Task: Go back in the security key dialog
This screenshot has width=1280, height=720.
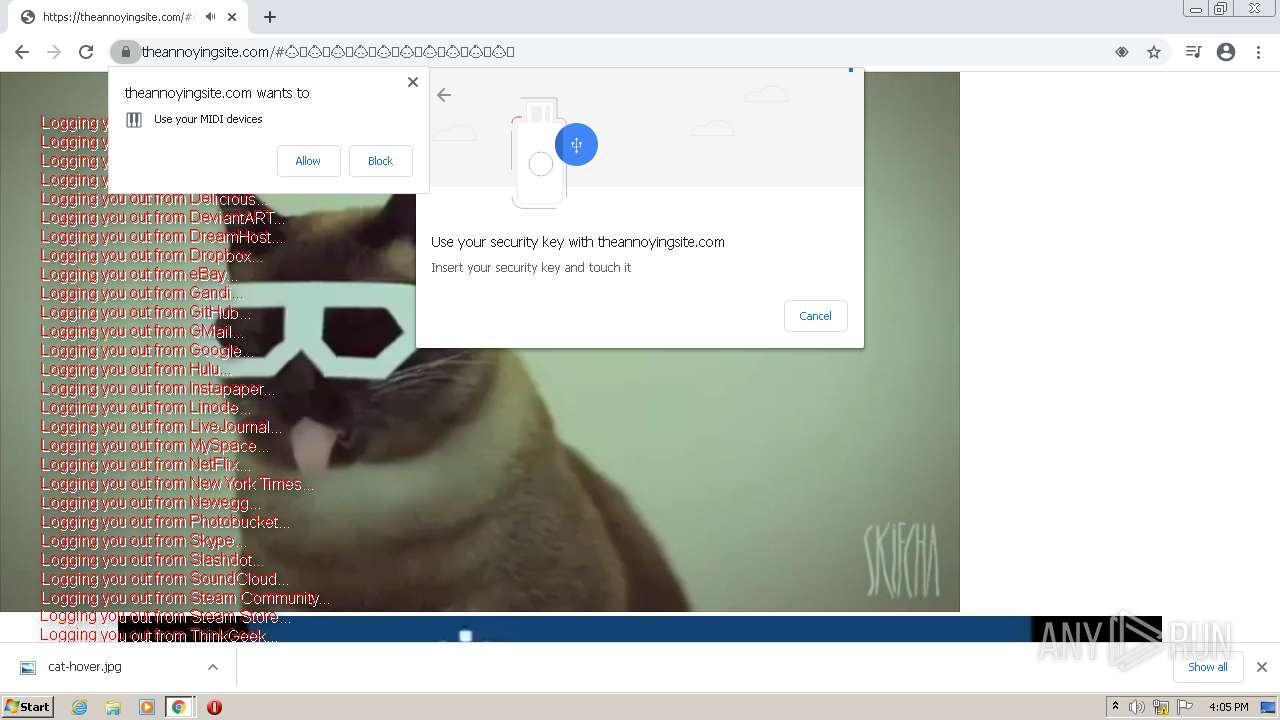Action: [444, 95]
